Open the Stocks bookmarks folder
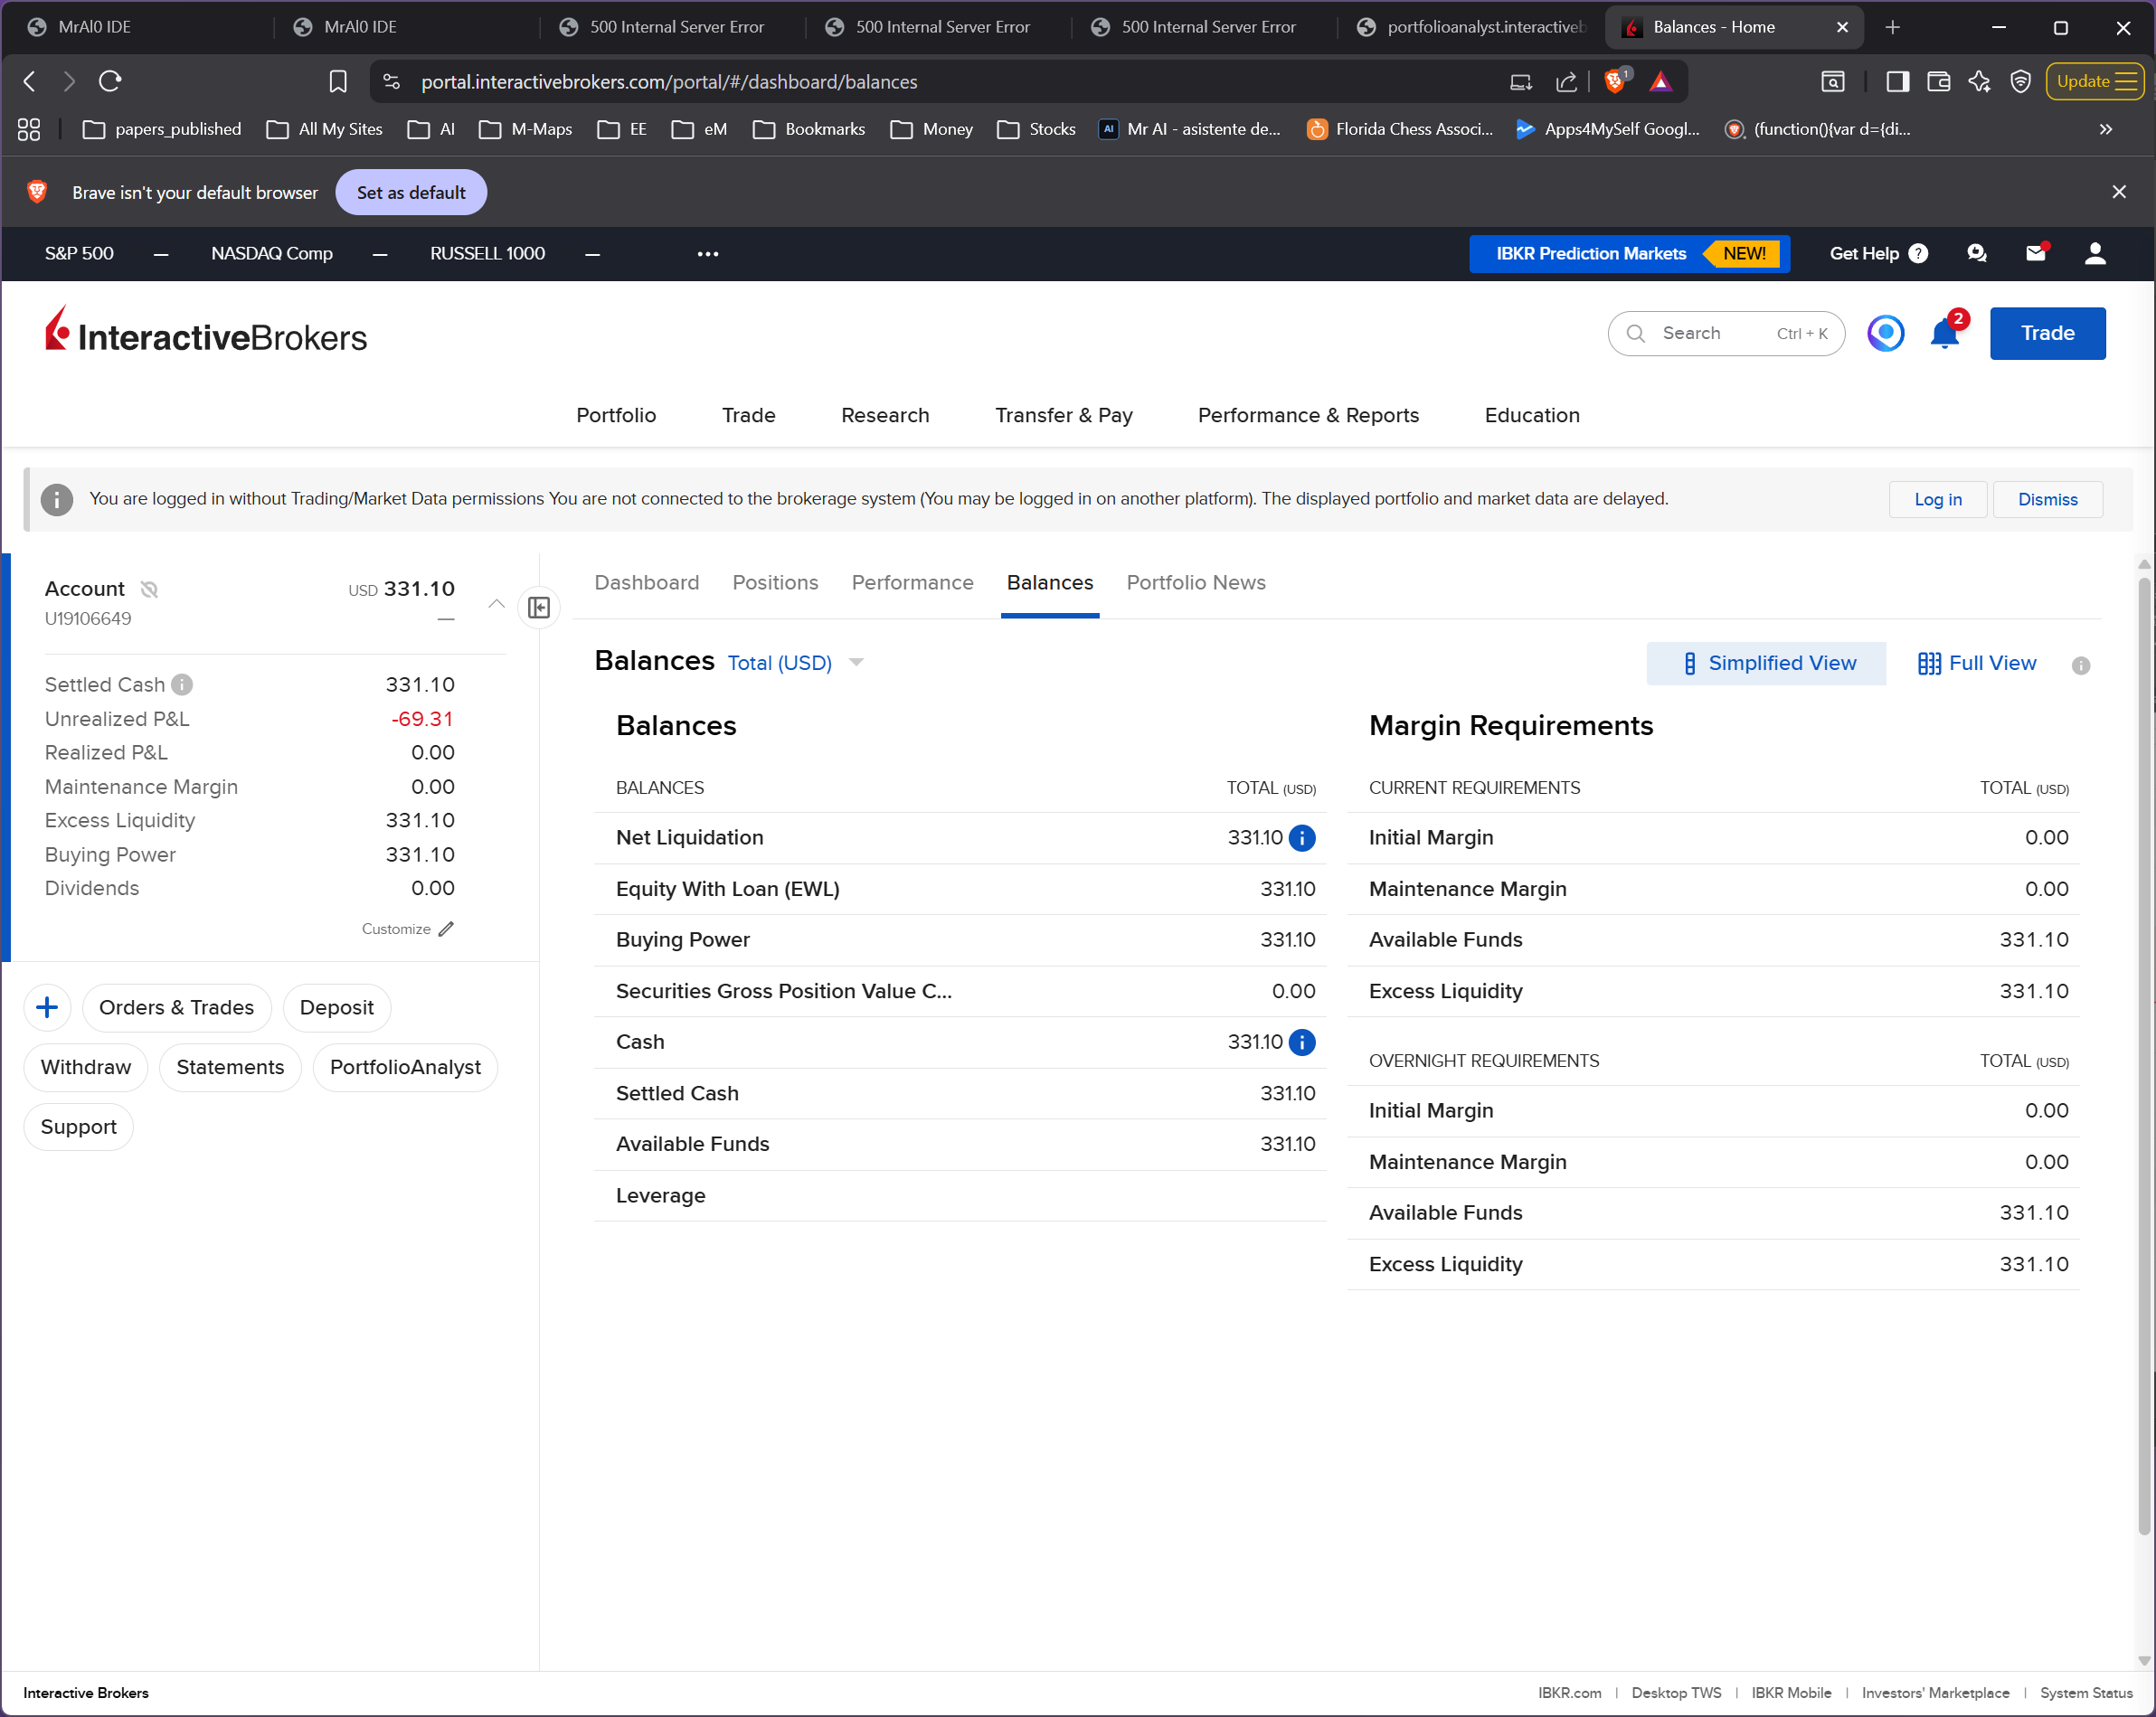The width and height of the screenshot is (2156, 1717). tap(1037, 129)
